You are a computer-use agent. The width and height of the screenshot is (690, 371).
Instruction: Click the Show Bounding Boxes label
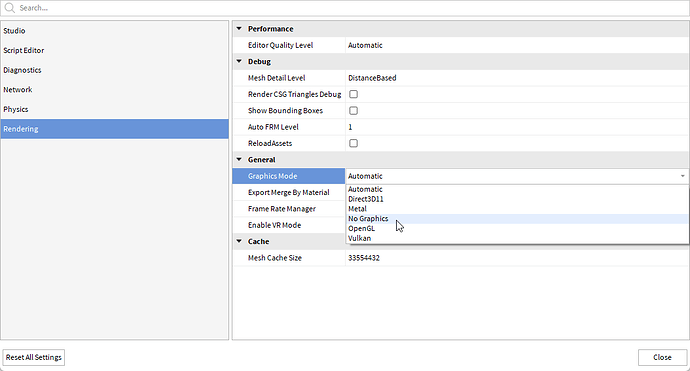click(x=285, y=110)
